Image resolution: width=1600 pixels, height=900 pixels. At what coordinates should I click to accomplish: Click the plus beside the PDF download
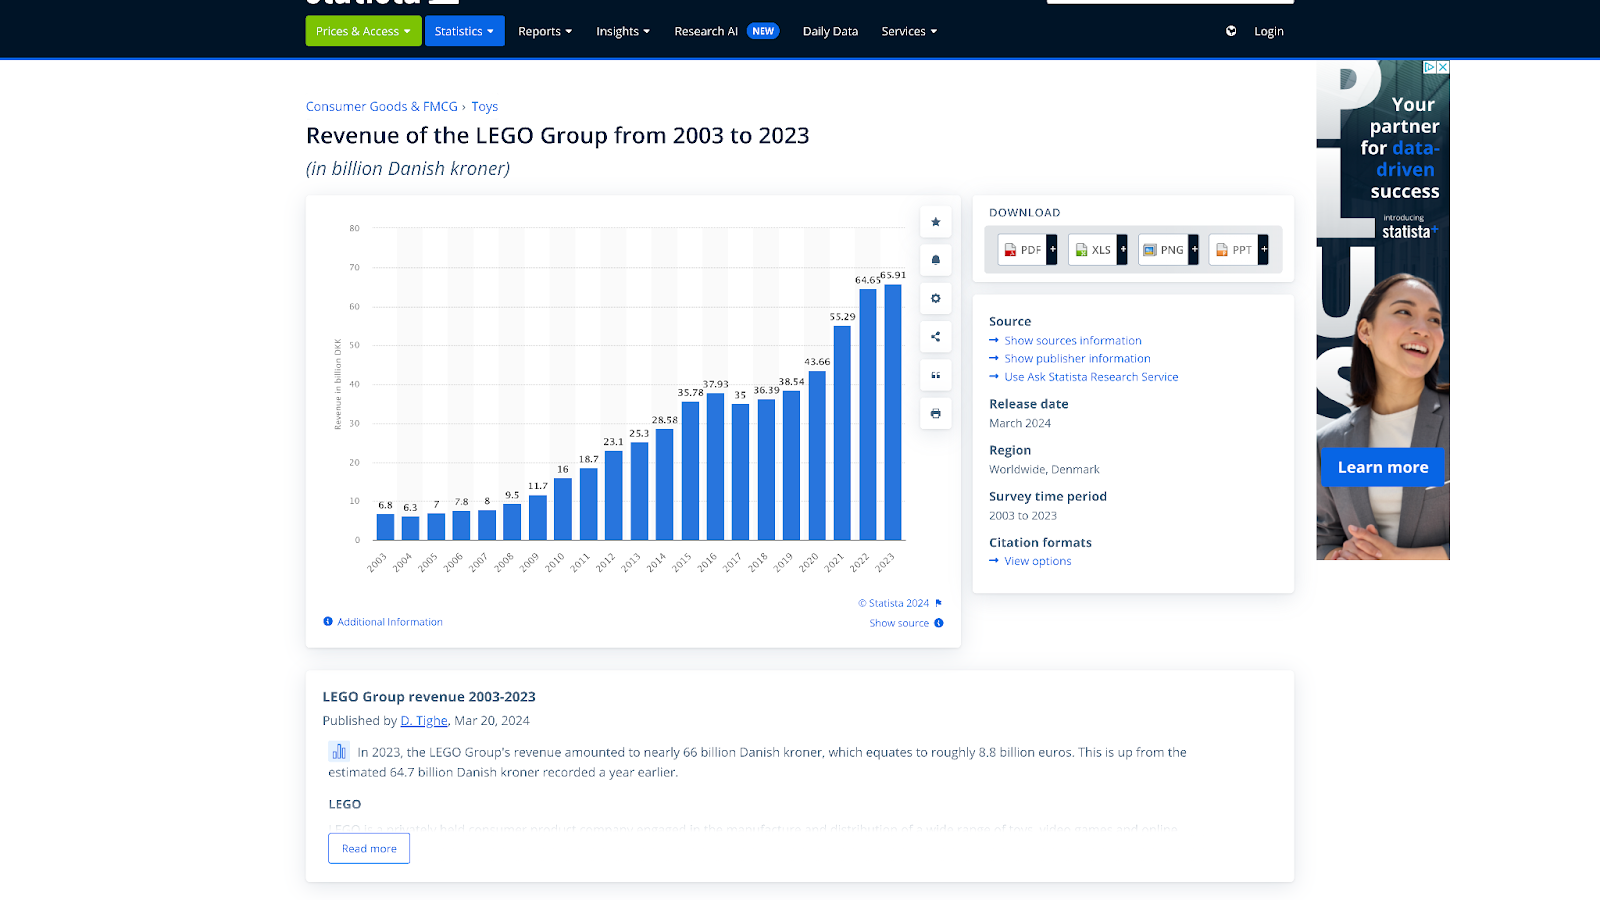[1052, 250]
